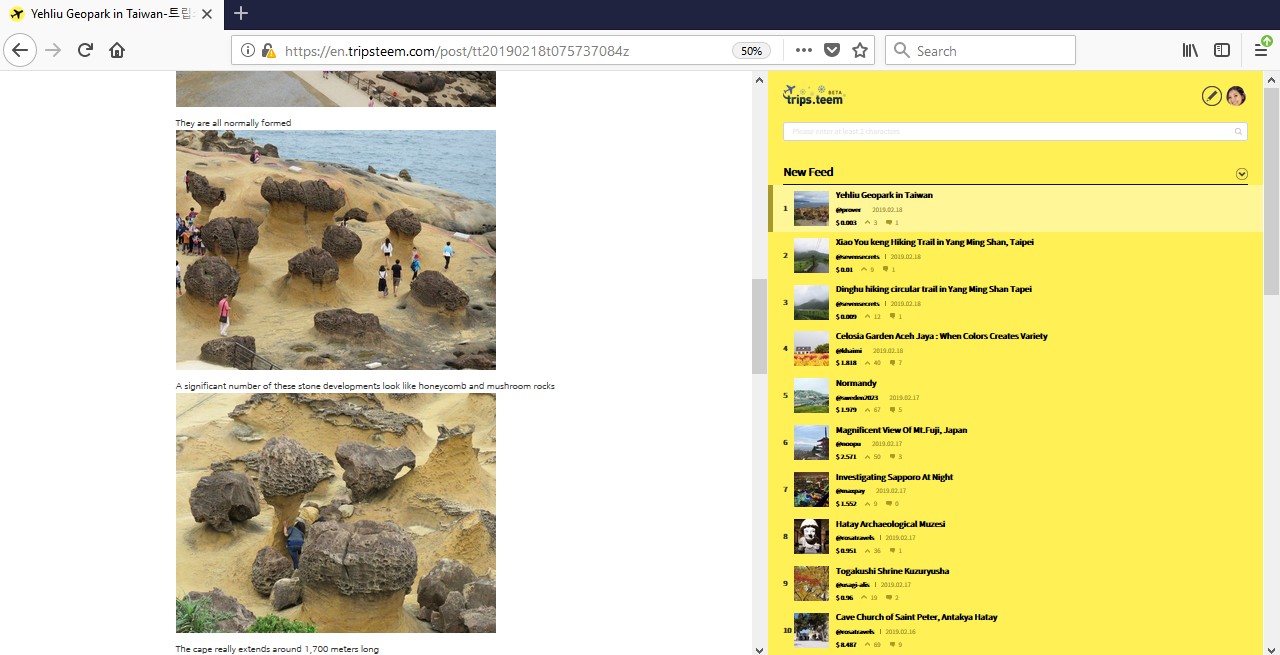This screenshot has width=1280, height=655.
Task: Click comment icon on Sapporo At Night post
Action: (890, 504)
